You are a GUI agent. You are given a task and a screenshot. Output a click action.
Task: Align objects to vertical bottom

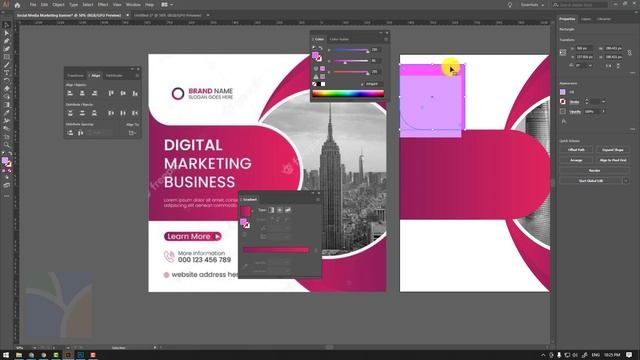click(135, 93)
